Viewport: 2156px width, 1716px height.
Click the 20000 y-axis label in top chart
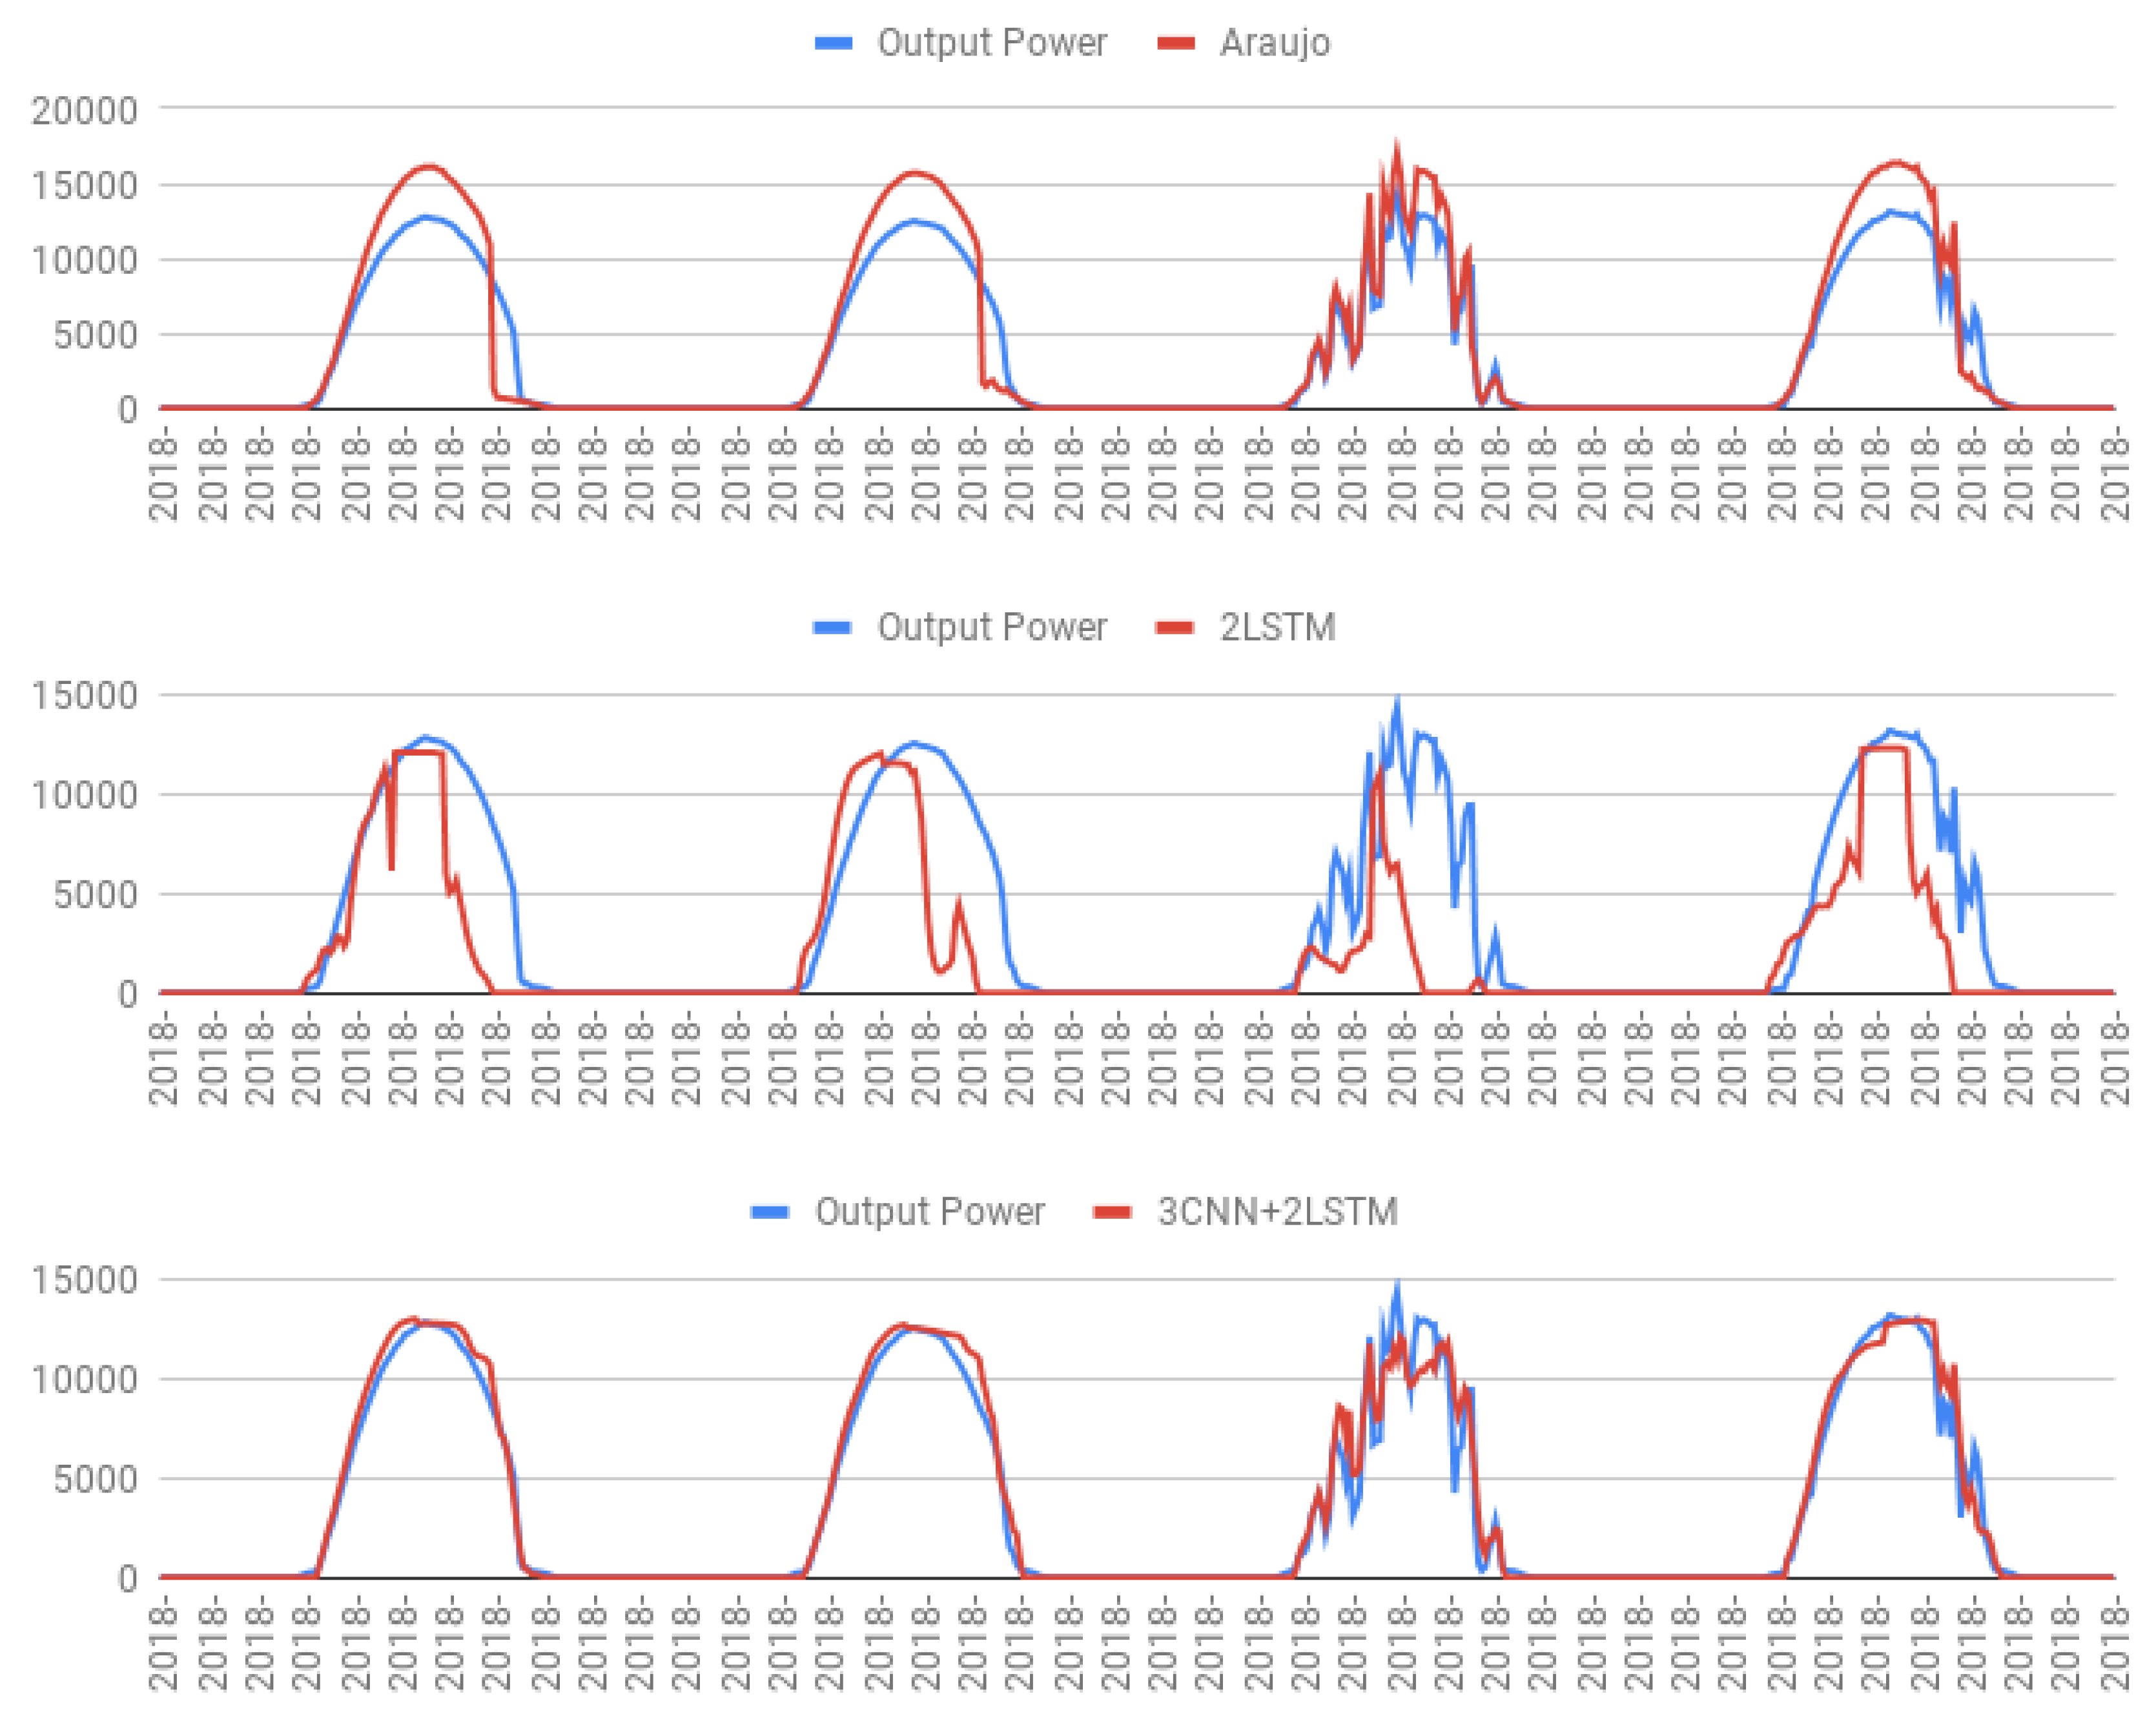click(85, 110)
